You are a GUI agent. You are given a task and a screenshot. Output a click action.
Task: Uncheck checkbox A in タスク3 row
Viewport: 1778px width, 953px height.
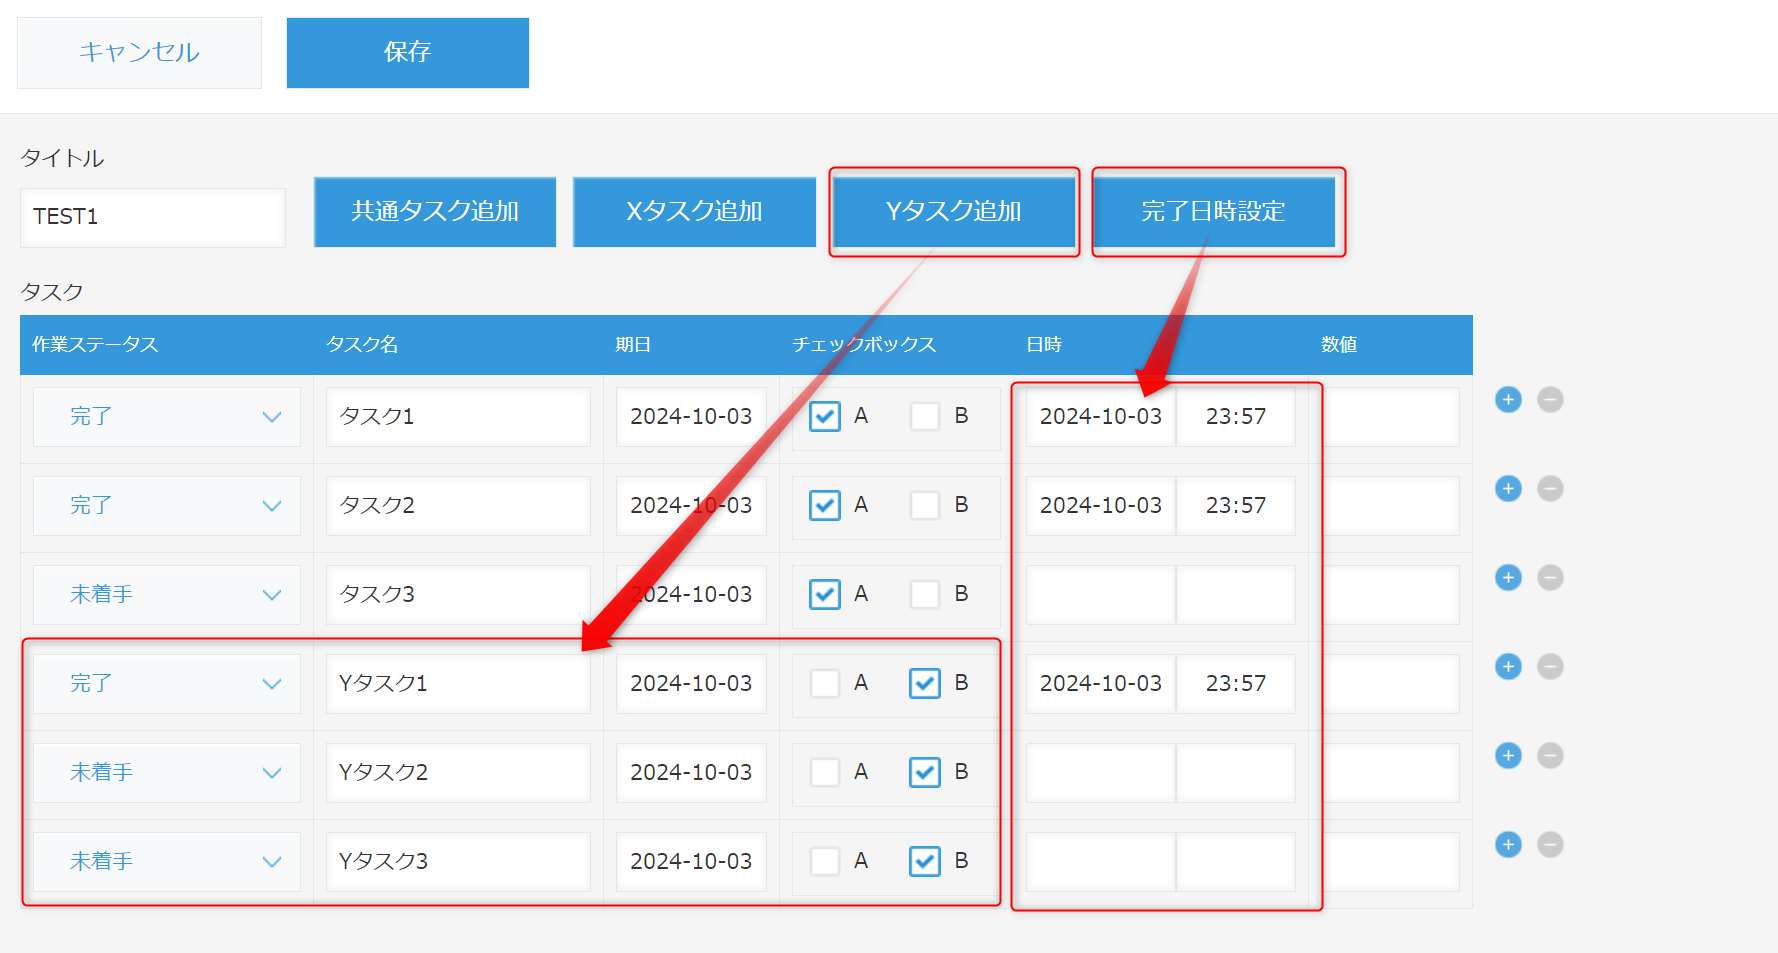click(825, 594)
